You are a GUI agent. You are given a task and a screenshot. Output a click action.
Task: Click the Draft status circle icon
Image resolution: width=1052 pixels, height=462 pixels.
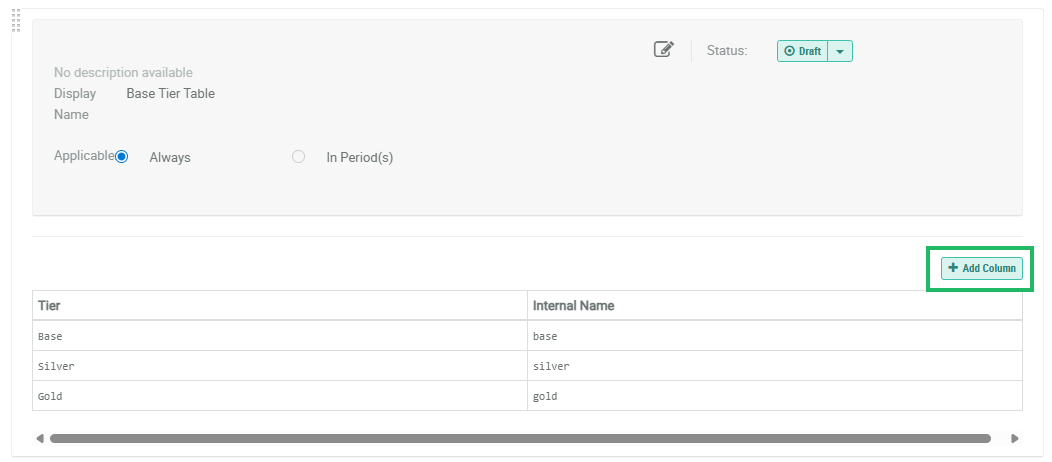point(789,51)
